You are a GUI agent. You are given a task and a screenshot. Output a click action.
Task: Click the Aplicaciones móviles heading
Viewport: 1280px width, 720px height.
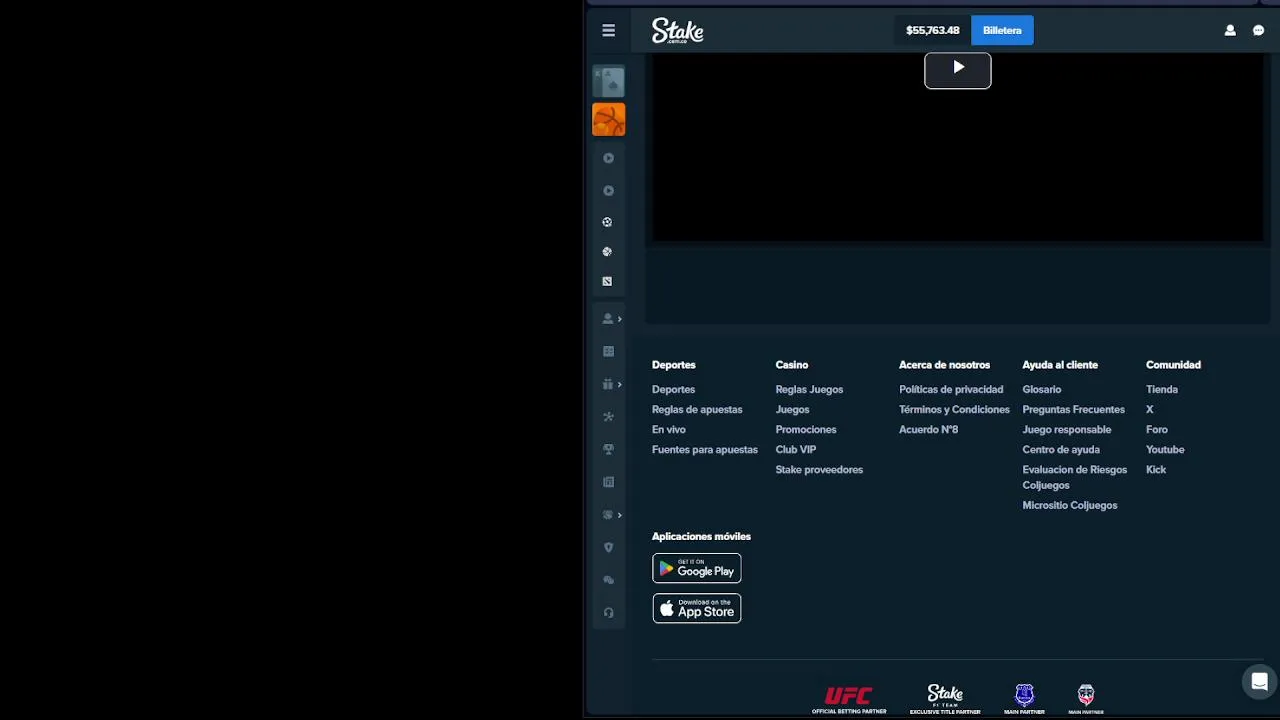point(701,536)
